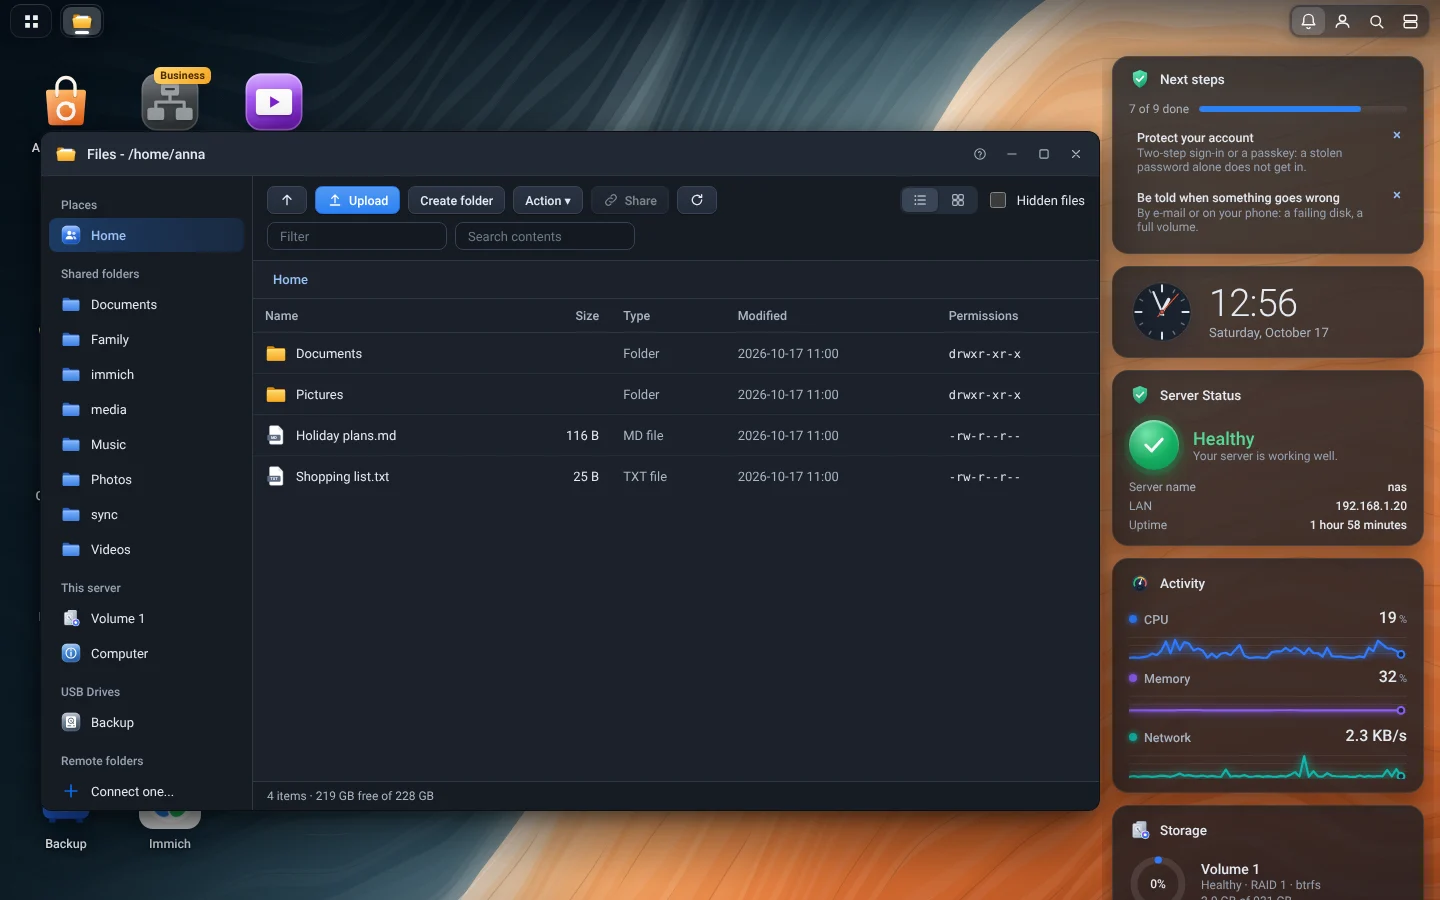Image resolution: width=1440 pixels, height=900 pixels.
Task: Click the Search contents field
Action: (x=545, y=236)
